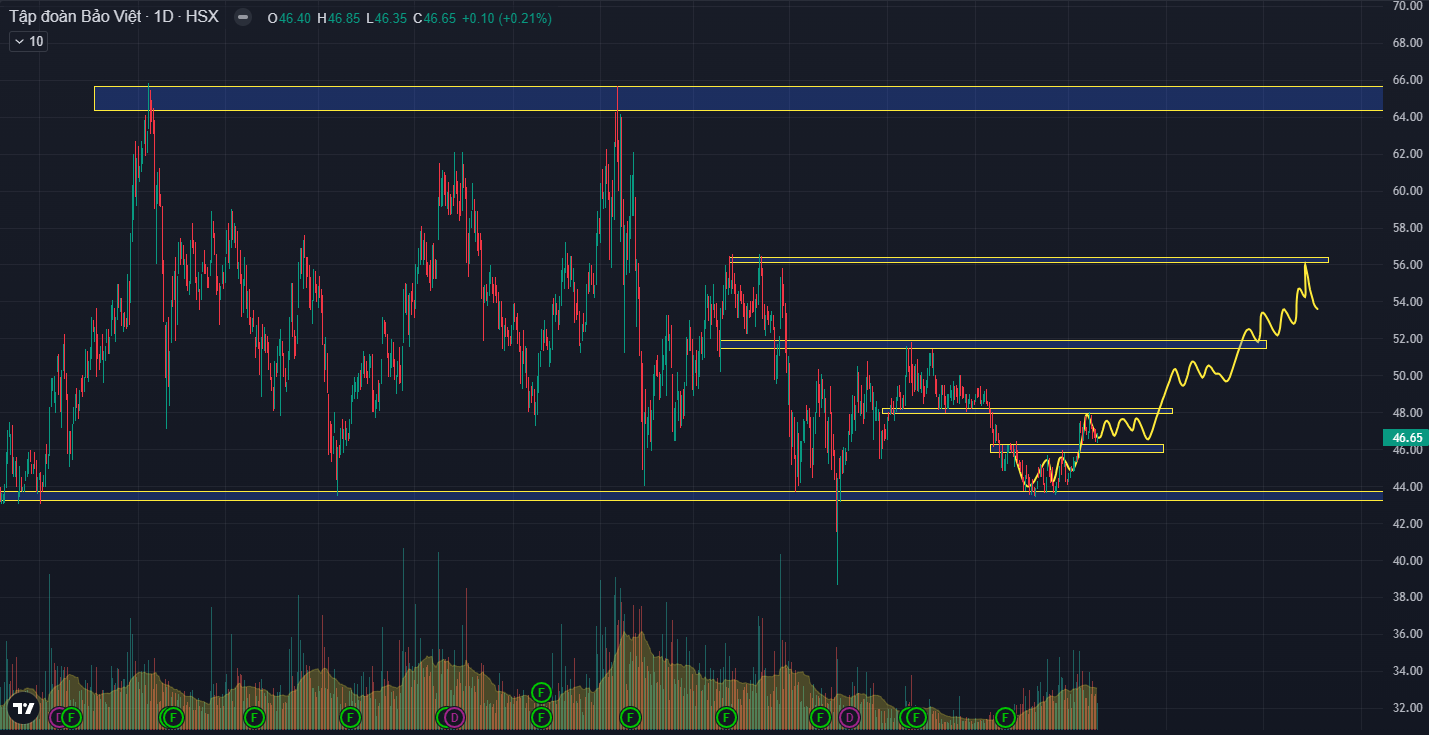Click the 32.00 price axis label
Screen dimensions: 1429x735
point(1407,708)
